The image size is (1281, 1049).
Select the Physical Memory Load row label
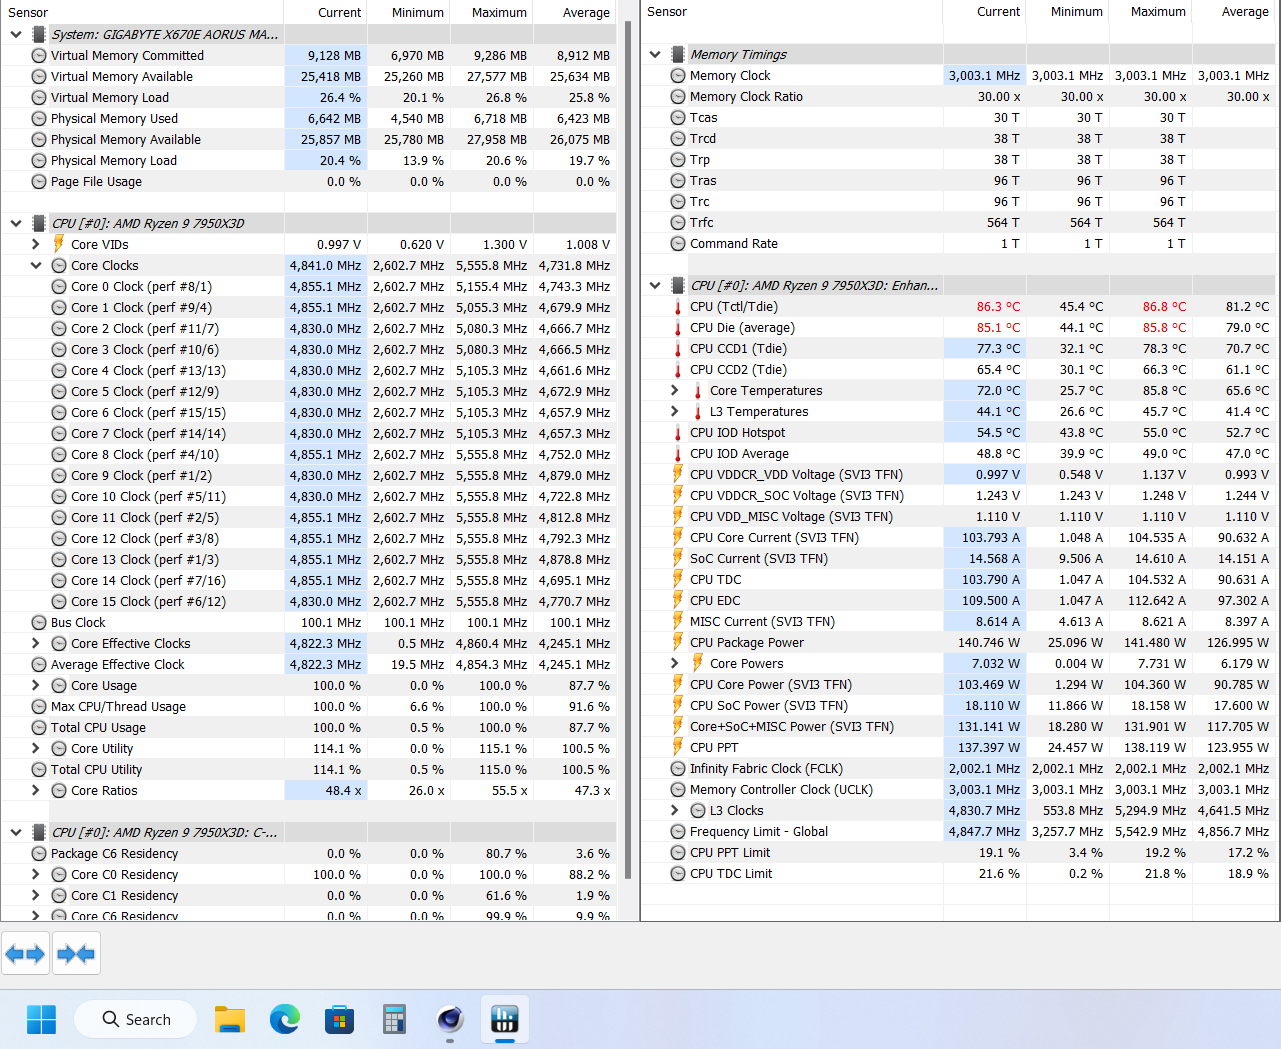point(114,161)
